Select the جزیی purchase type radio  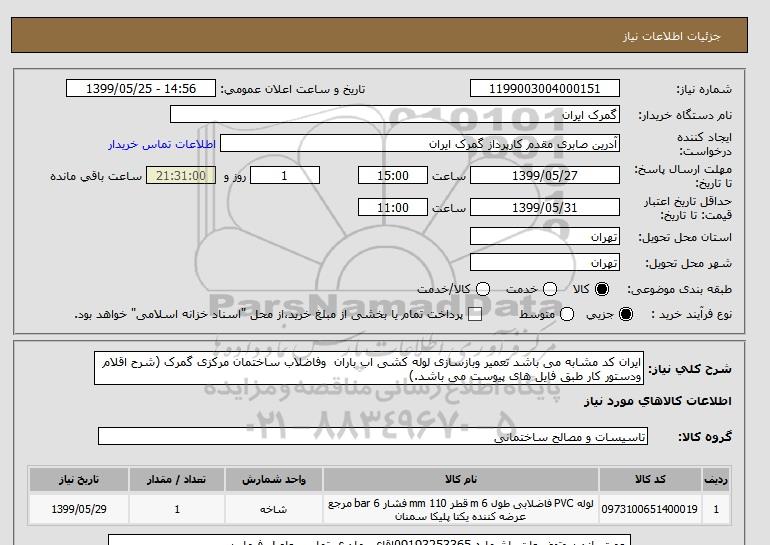coord(626,314)
